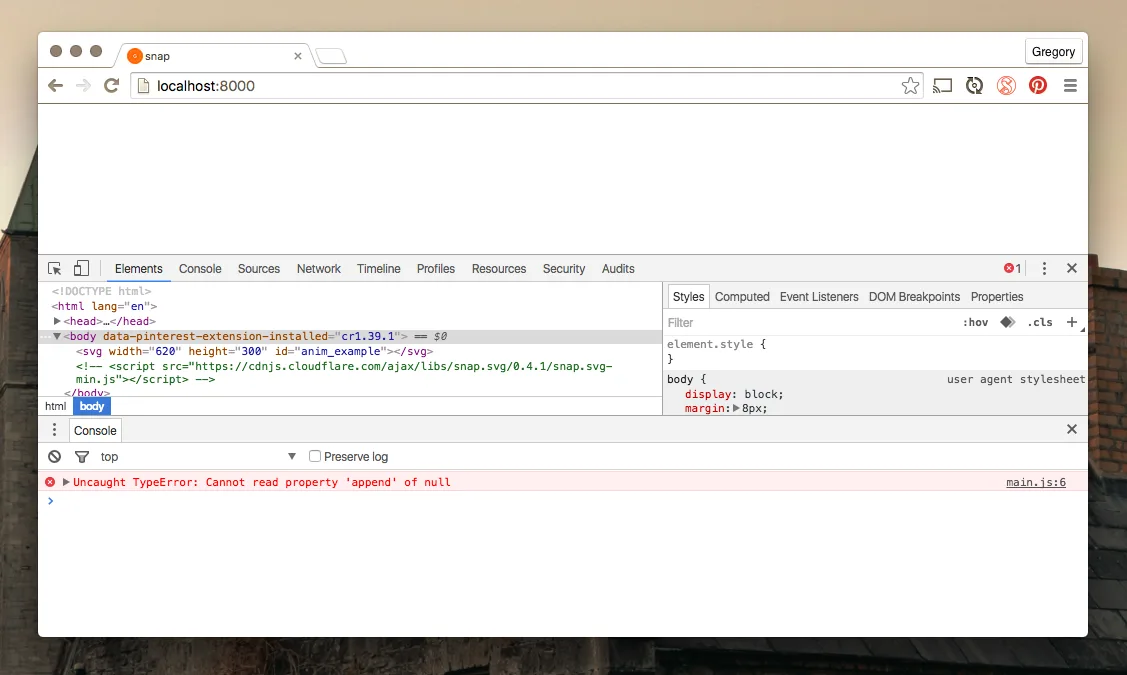Screen dimensions: 1127x675
Task: Toggle device mode toolbar icon
Action: (81, 269)
